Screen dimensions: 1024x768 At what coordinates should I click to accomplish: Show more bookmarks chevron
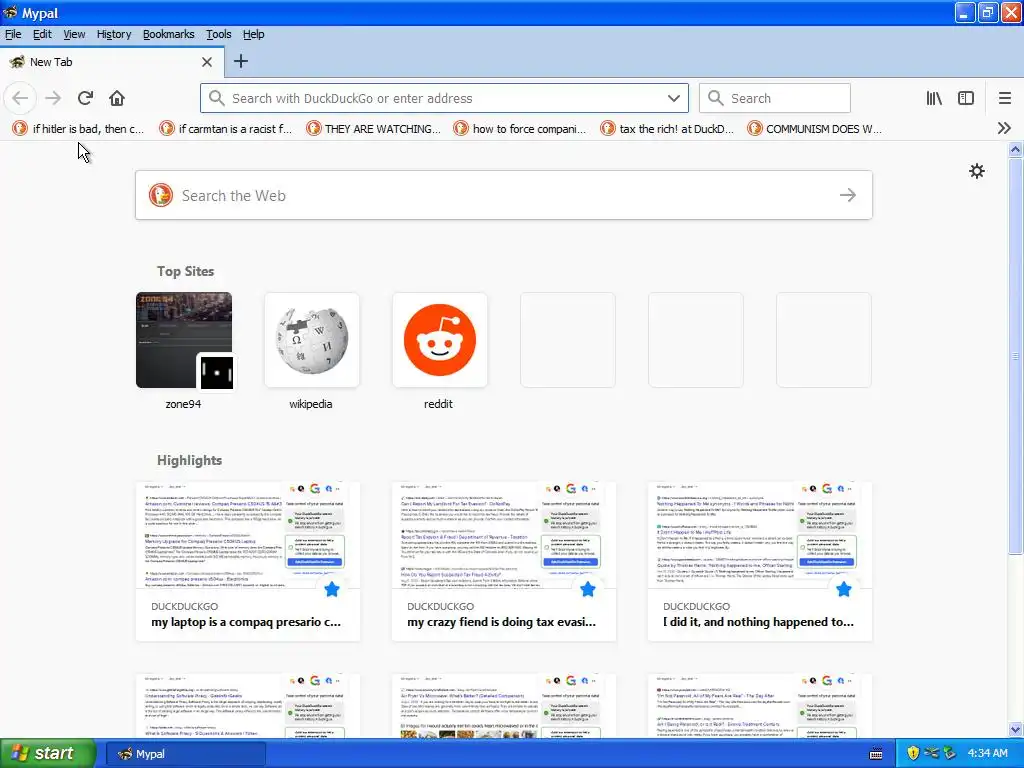1004,129
